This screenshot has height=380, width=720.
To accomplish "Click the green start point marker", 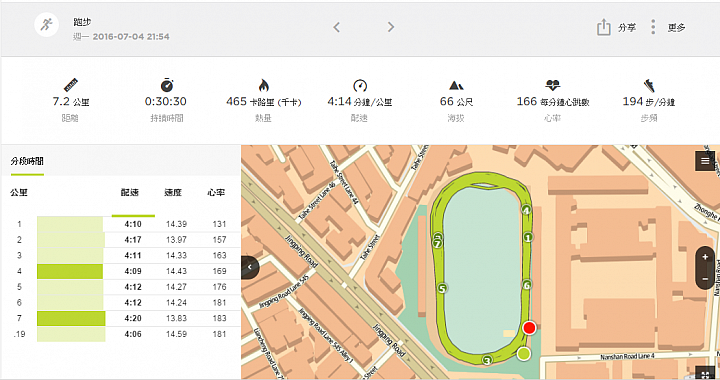I will click(x=524, y=354).
